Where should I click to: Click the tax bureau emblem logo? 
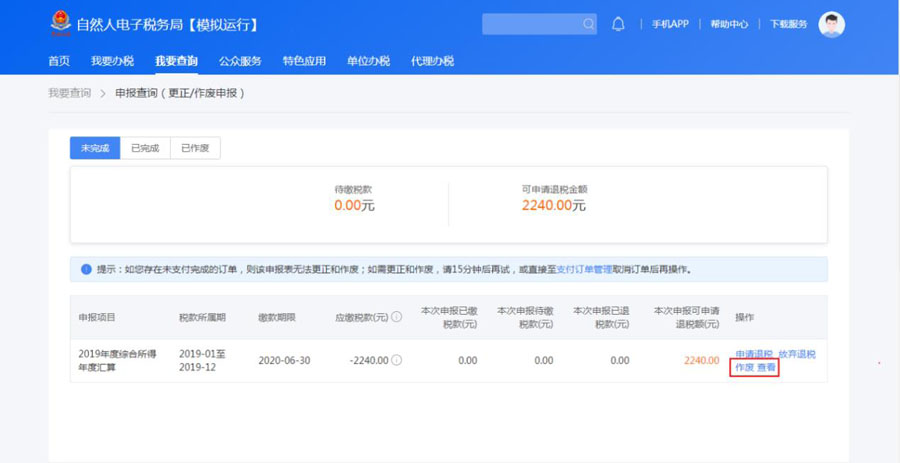[x=61, y=23]
